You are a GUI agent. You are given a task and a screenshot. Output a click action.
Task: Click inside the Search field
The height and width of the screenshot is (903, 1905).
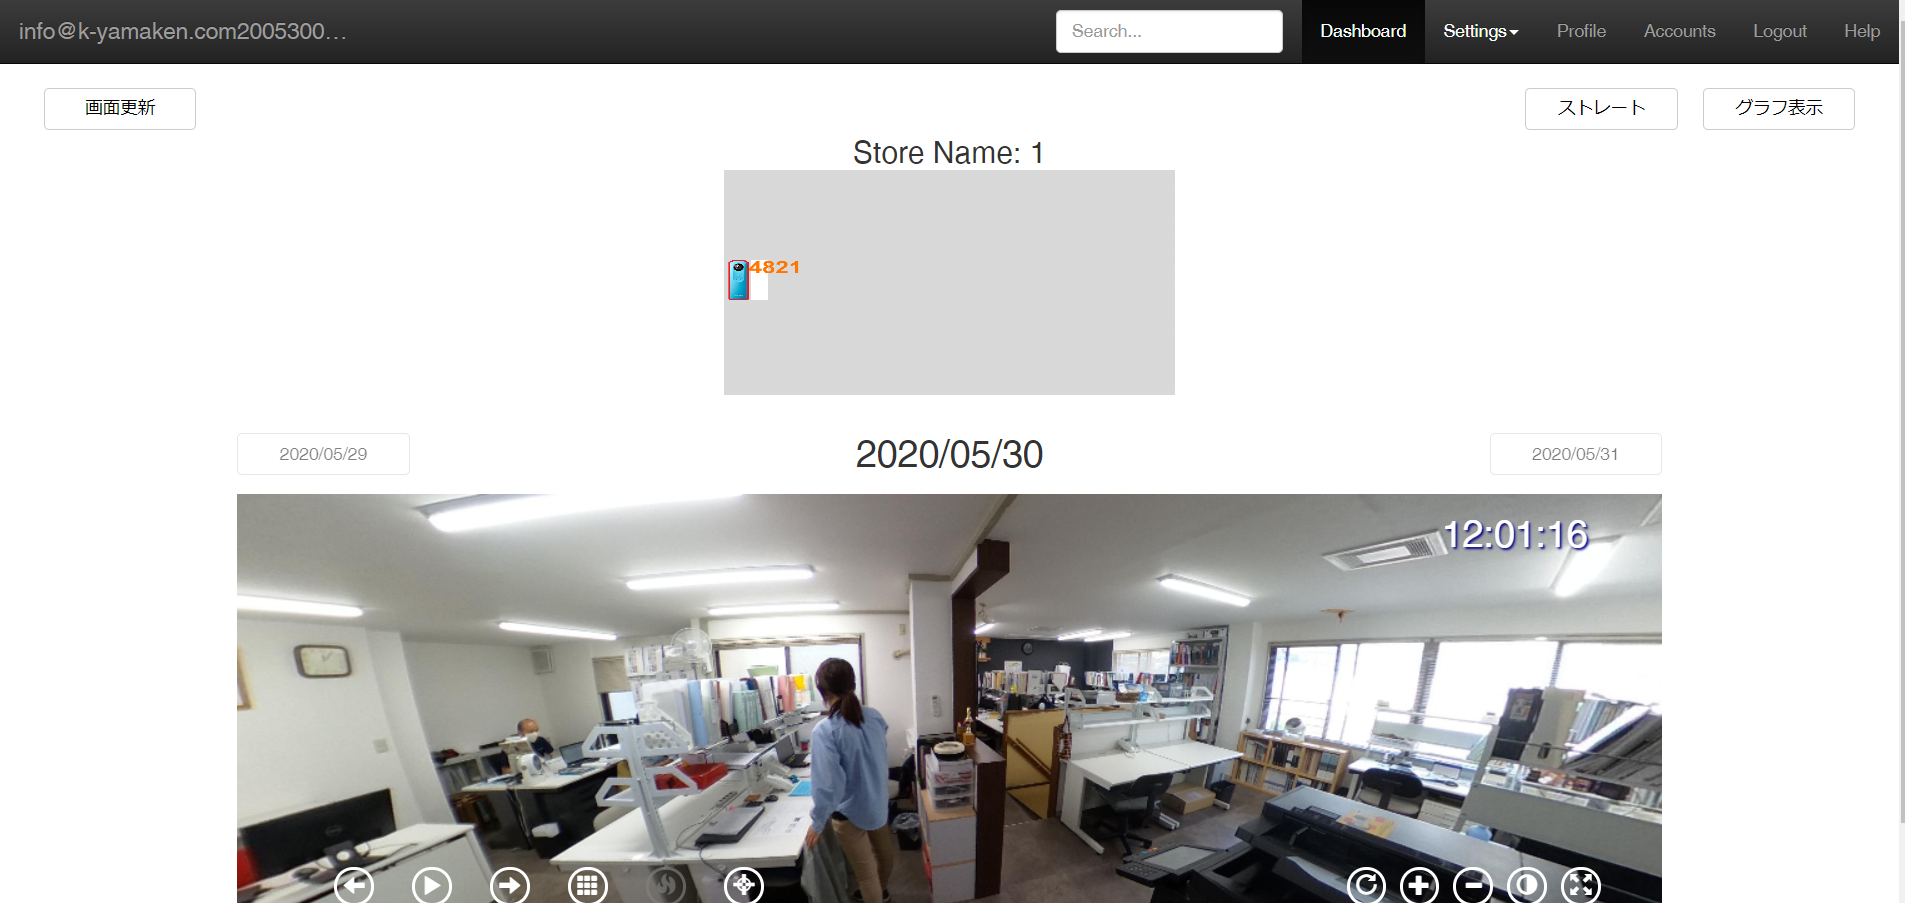pyautogui.click(x=1169, y=31)
